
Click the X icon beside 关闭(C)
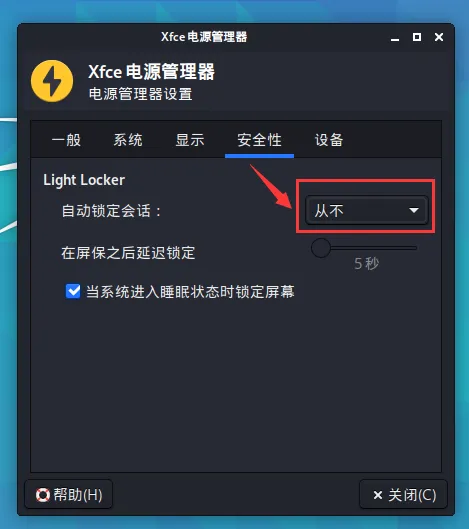pyautogui.click(x=378, y=495)
